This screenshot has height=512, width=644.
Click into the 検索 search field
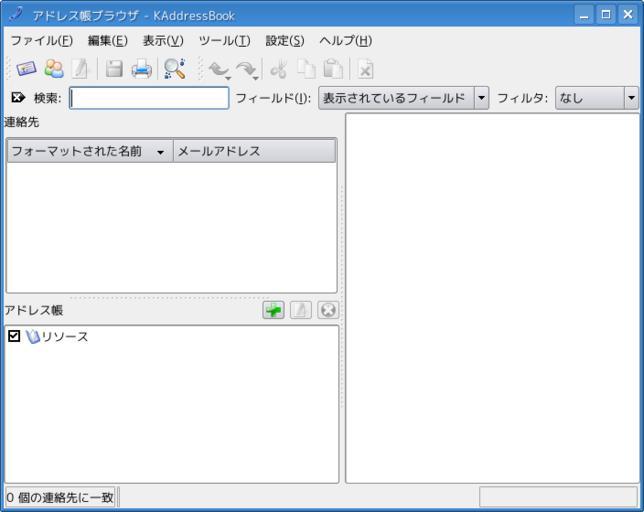(149, 98)
